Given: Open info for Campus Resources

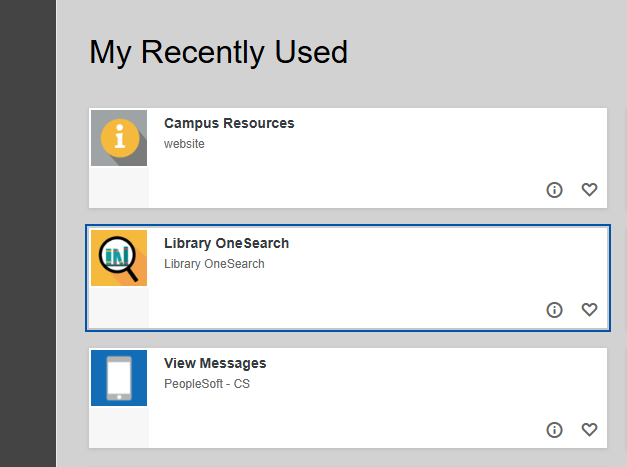Looking at the screenshot, I should 555,190.
